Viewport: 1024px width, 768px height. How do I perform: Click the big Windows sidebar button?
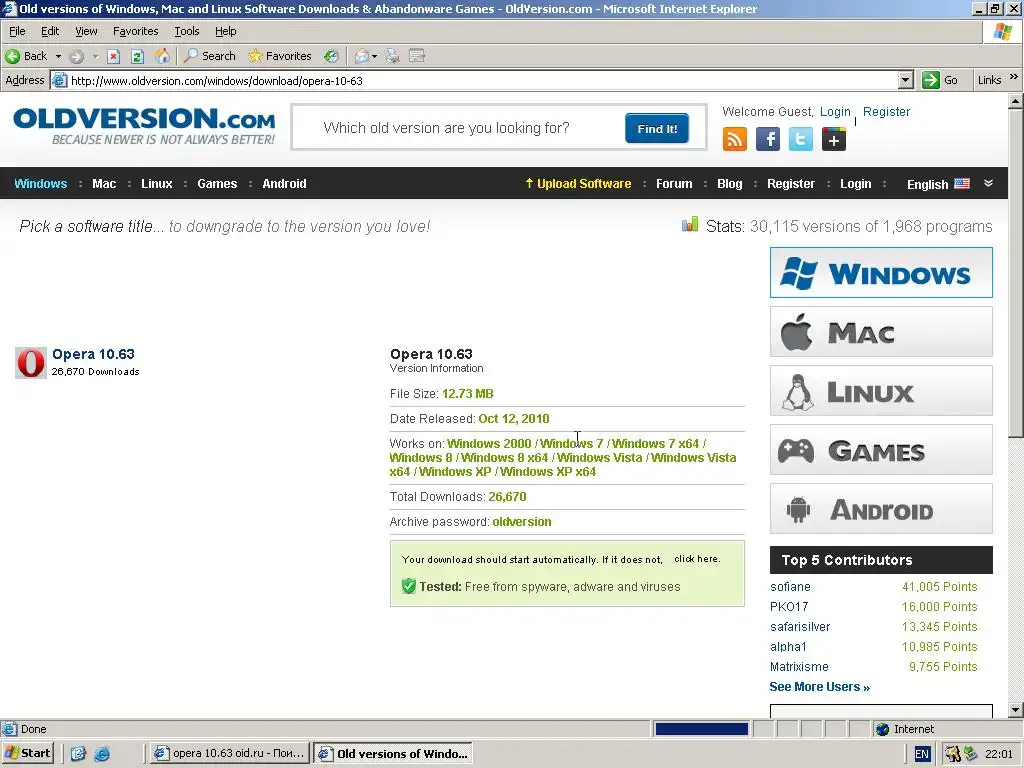coord(881,272)
